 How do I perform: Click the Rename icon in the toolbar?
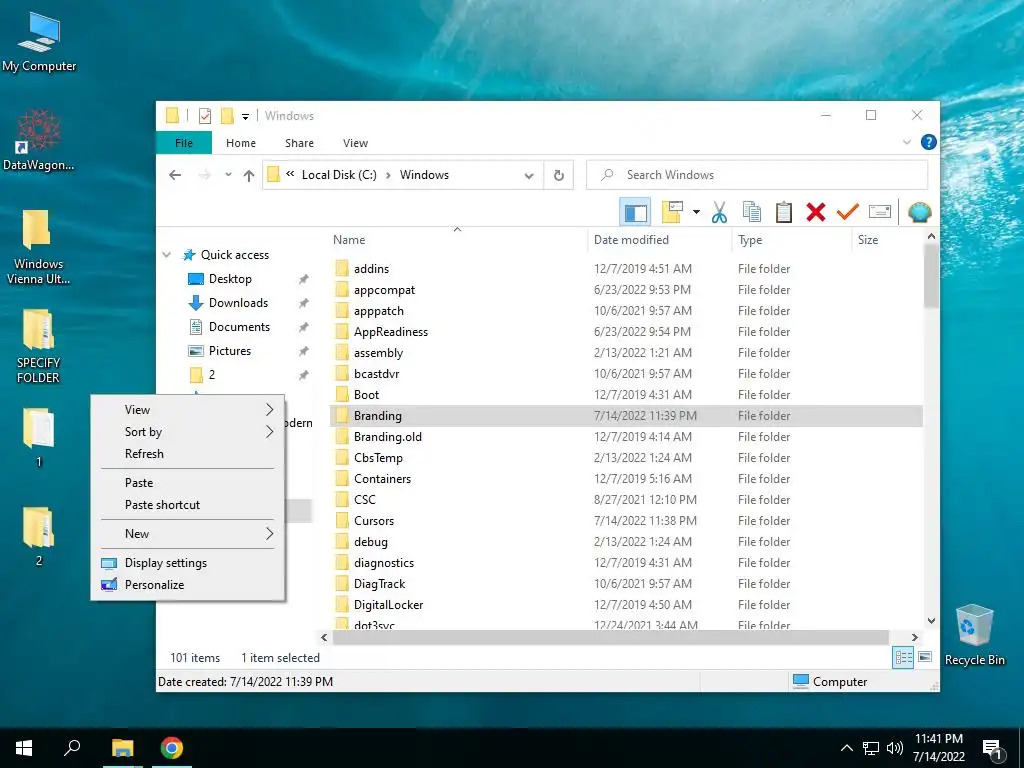pos(880,212)
